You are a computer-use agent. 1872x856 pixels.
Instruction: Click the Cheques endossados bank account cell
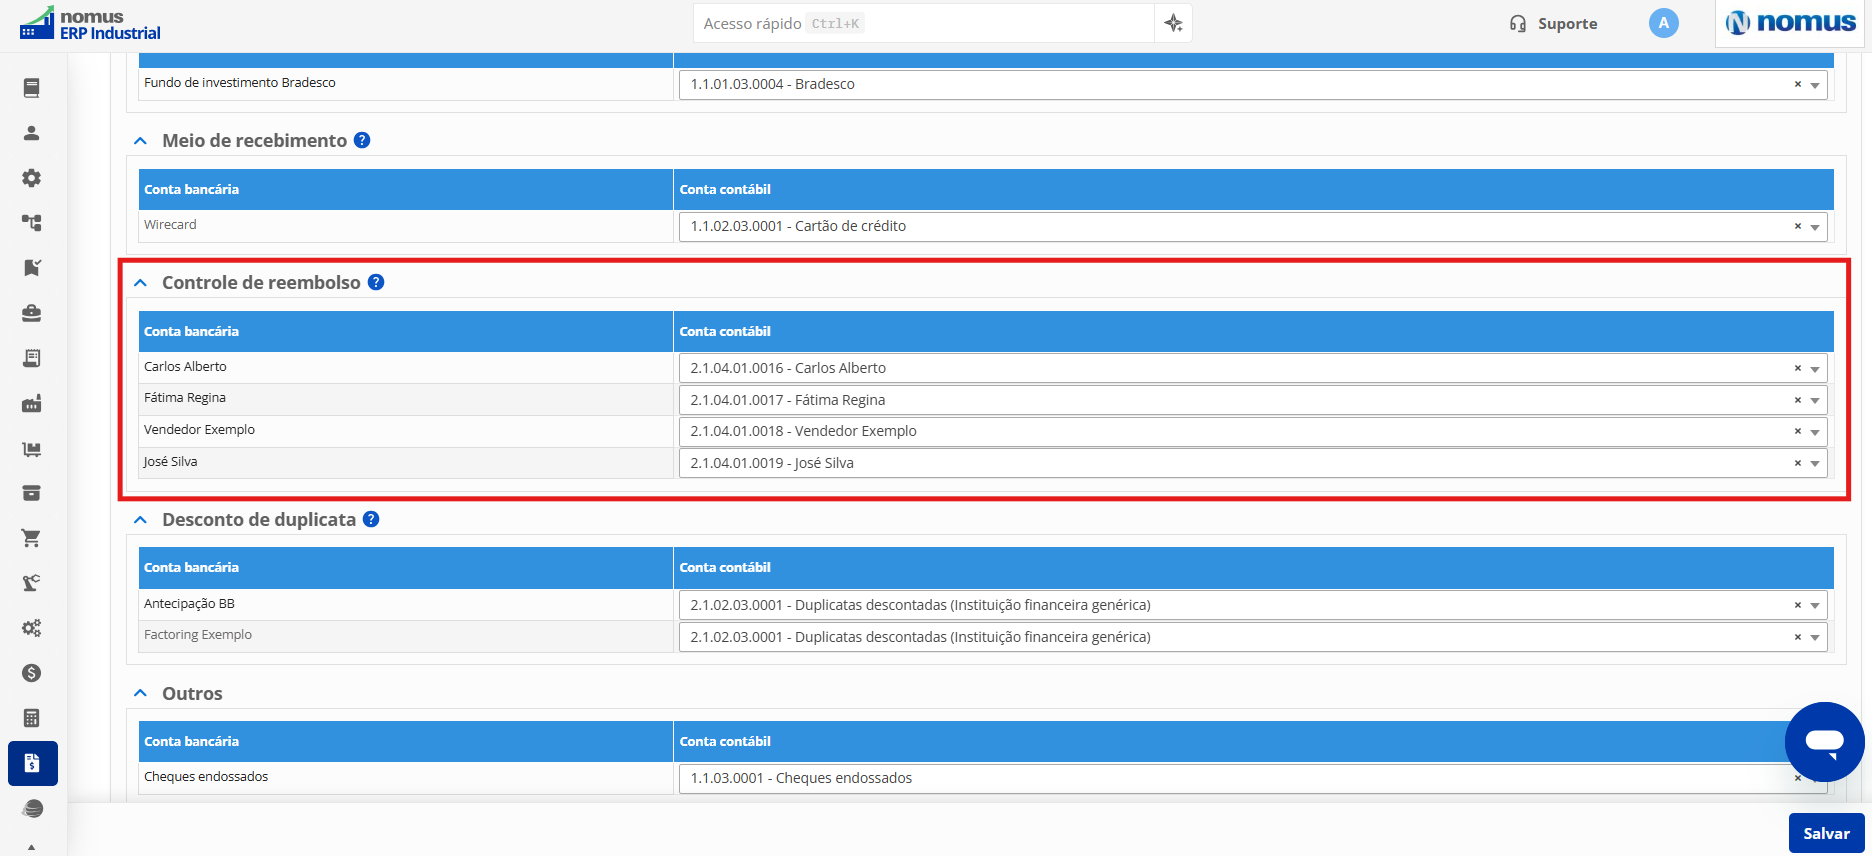(406, 777)
